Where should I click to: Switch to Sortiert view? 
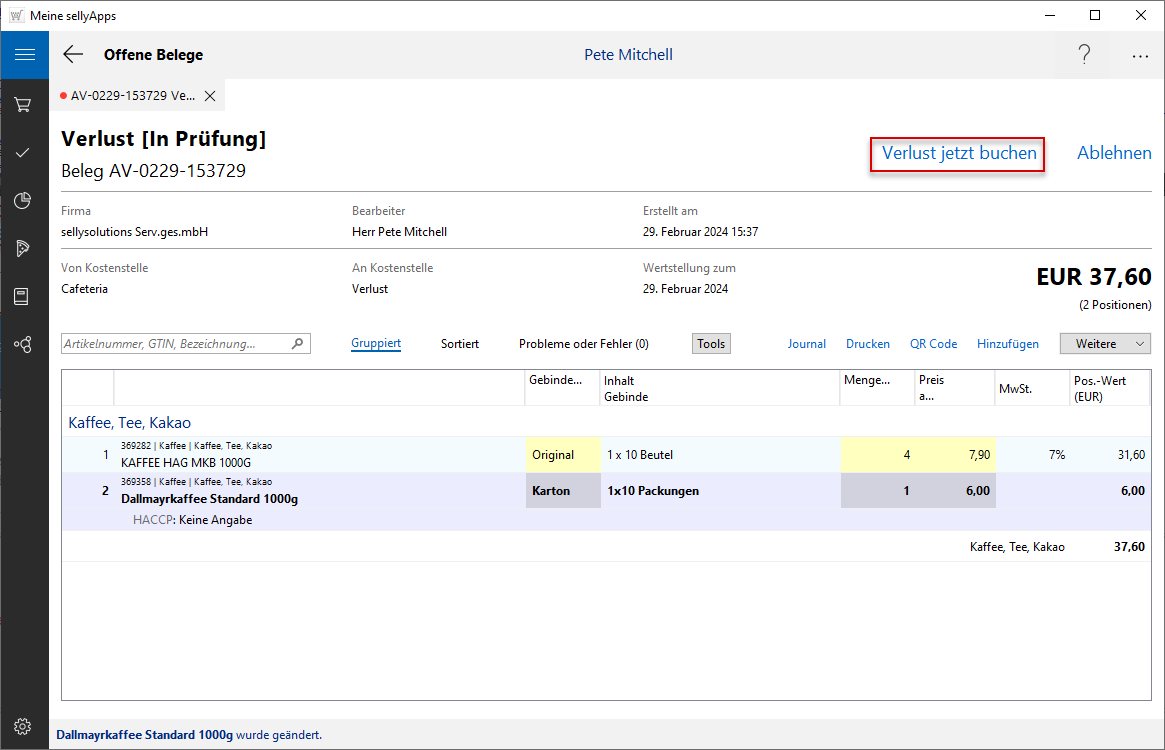click(x=460, y=343)
